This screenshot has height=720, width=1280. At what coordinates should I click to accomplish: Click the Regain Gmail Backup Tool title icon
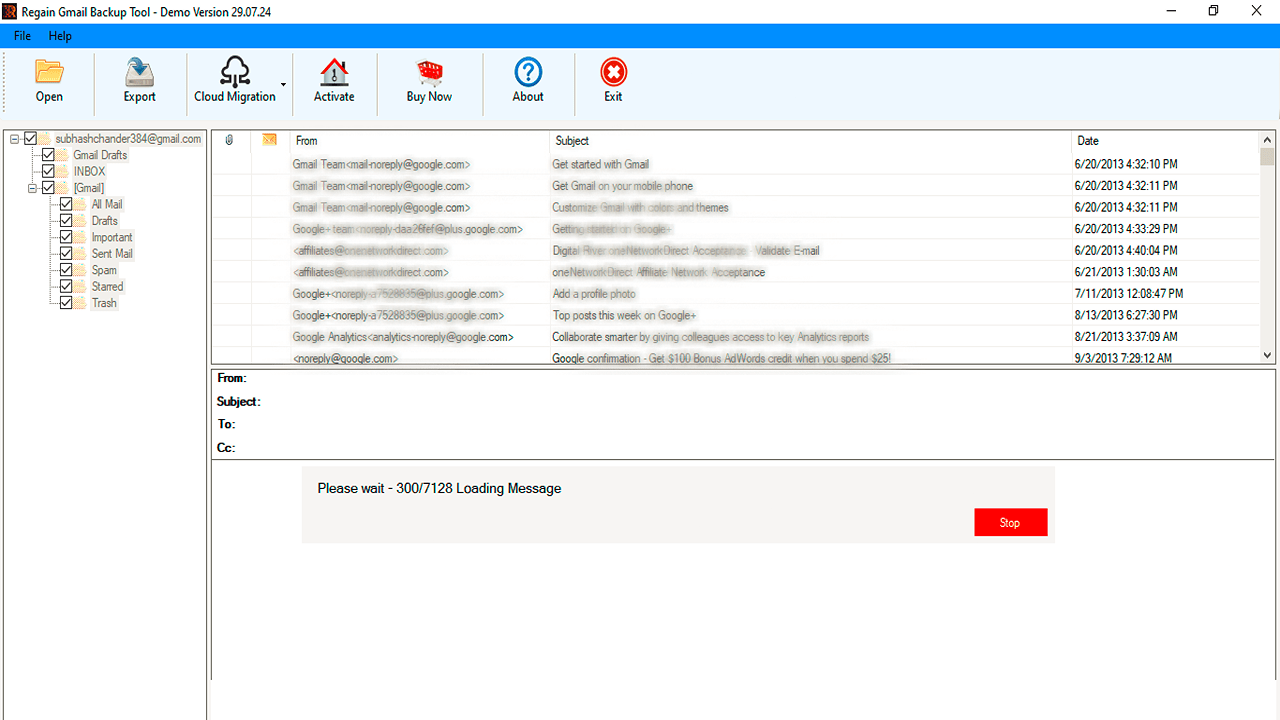[10, 11]
